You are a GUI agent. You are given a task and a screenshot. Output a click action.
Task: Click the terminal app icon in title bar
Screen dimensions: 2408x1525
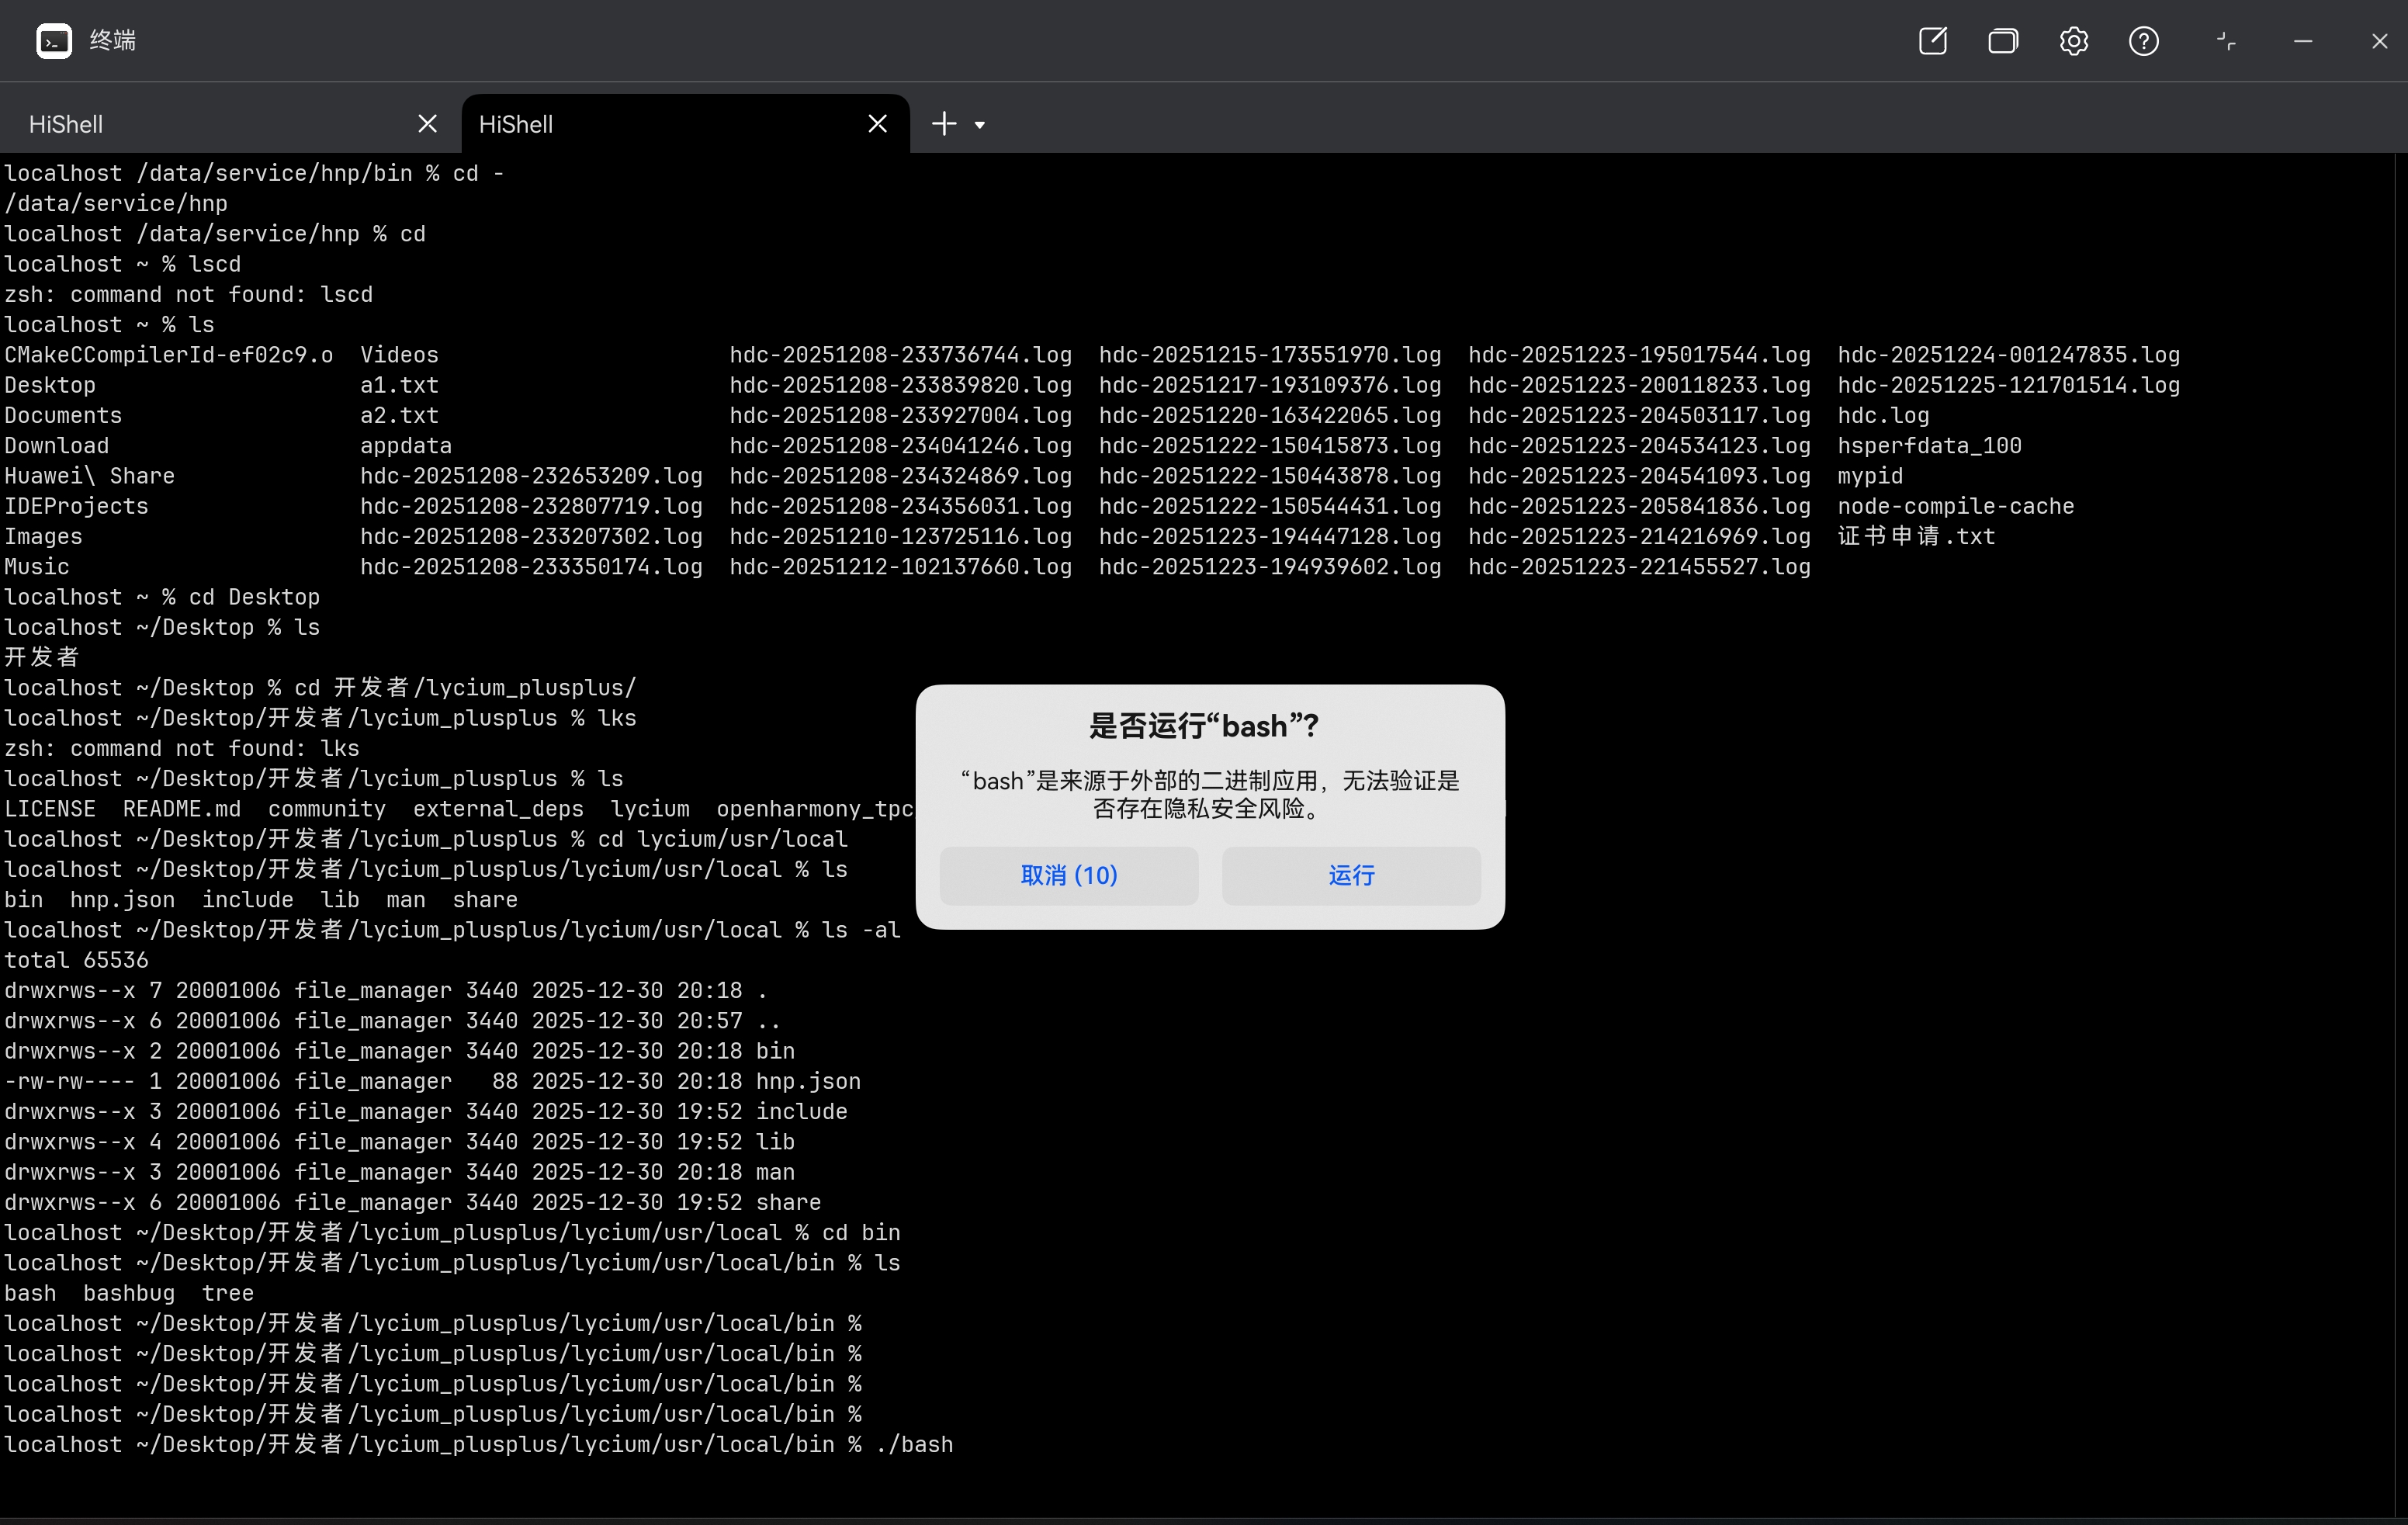click(54, 41)
